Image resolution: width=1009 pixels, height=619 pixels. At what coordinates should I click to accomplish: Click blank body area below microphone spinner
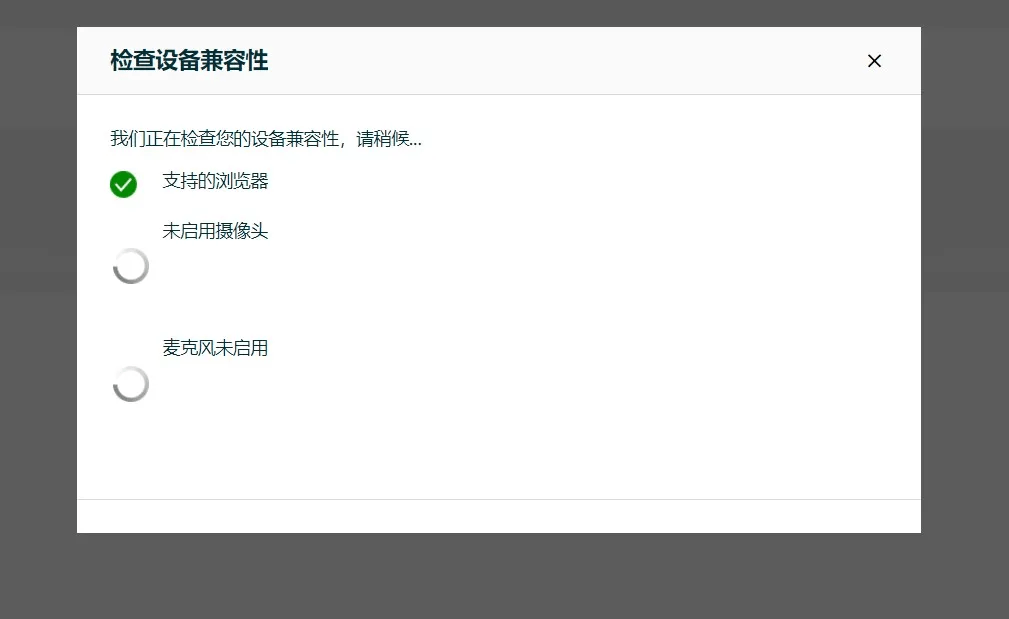tap(500, 450)
